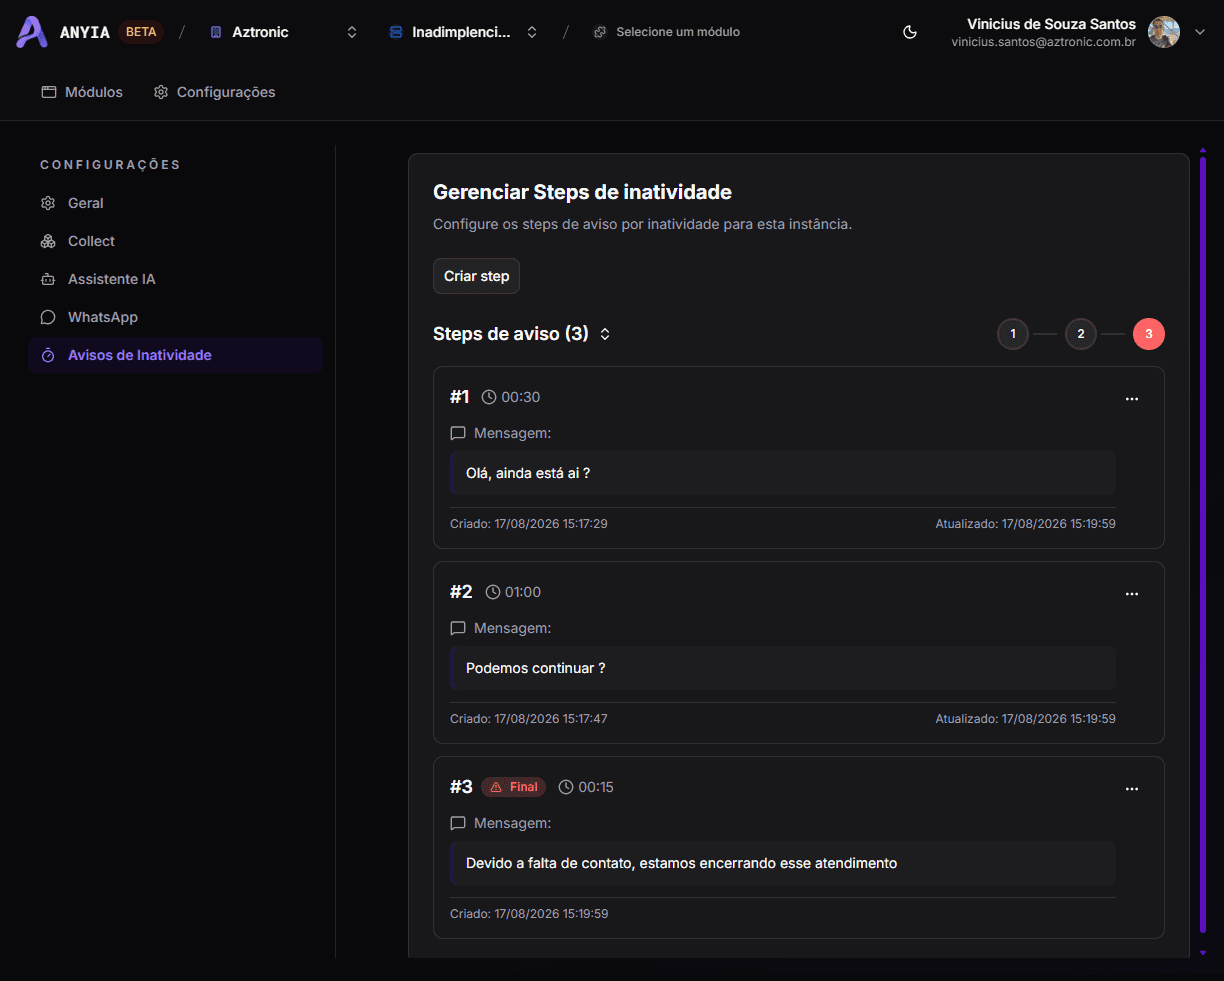Select Avisos de Inatividade sidebar item
1224x981 pixels.
coord(175,355)
